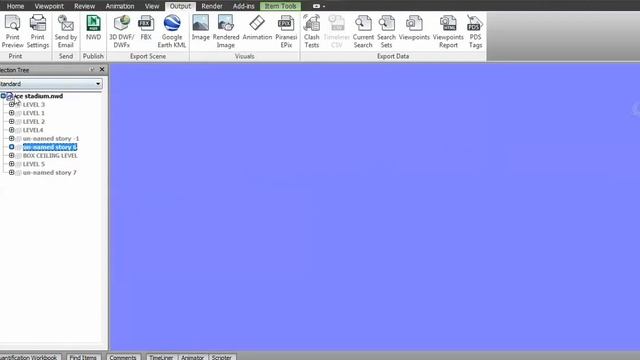This screenshot has width=640, height=360.
Task: Open the Item Tools contextual tab
Action: click(x=280, y=6)
